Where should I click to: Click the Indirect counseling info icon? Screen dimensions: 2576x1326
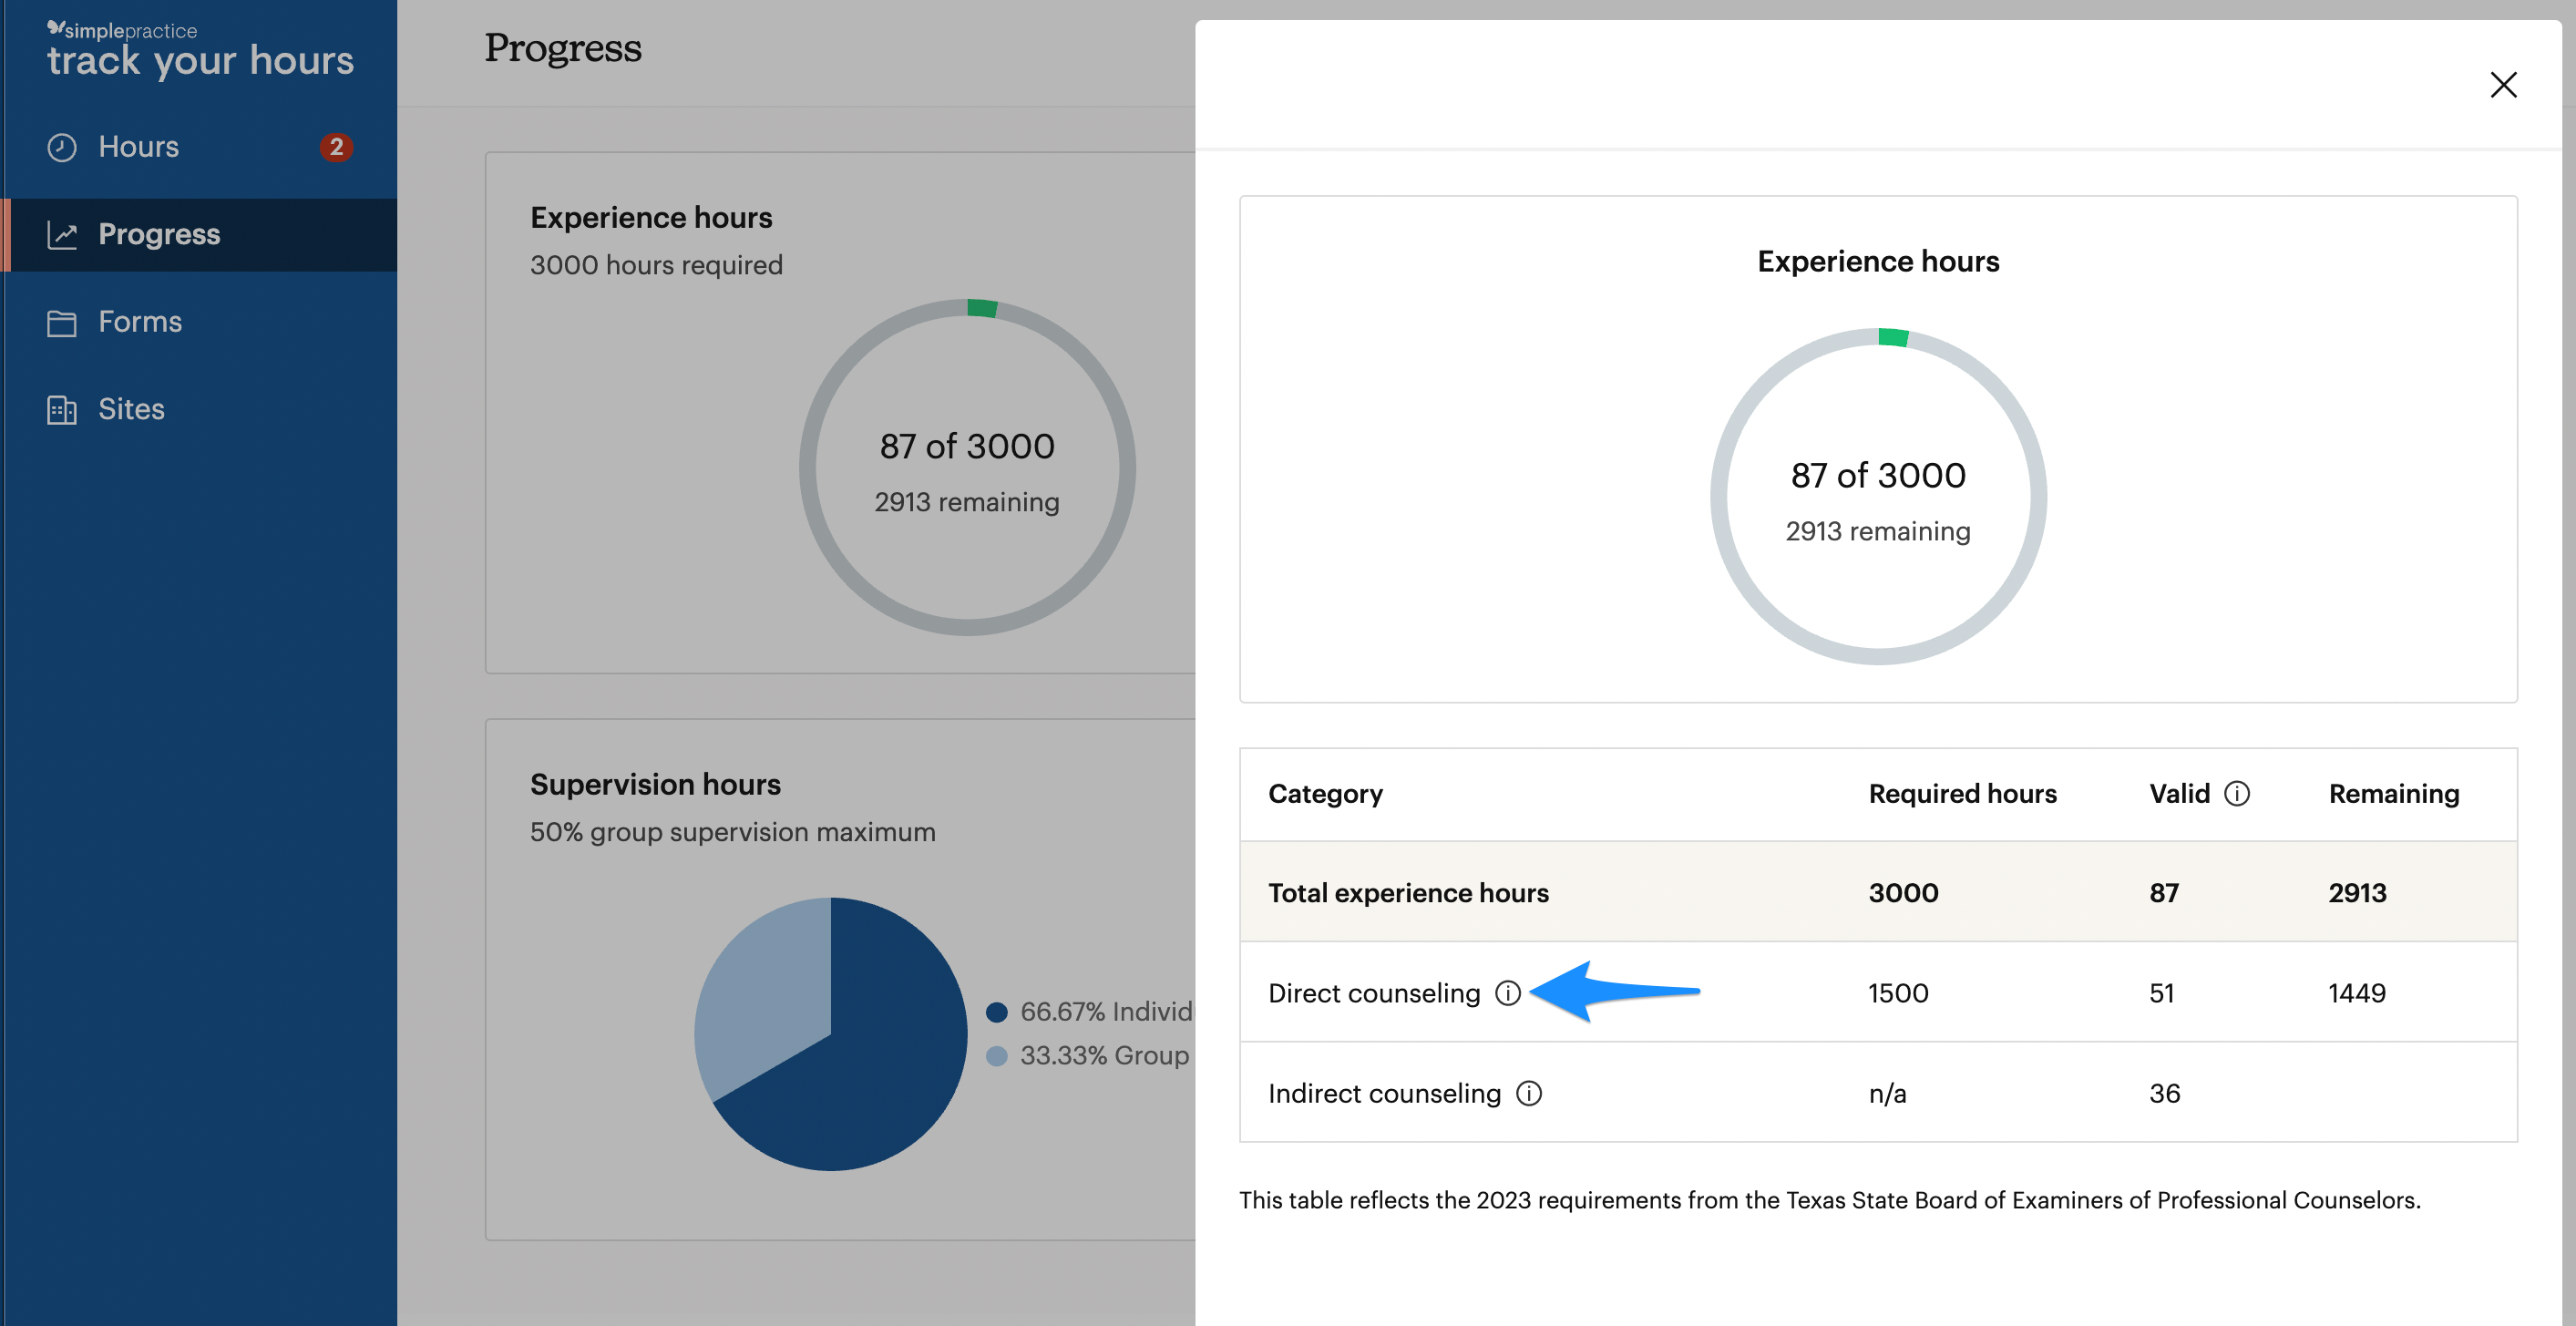(x=1530, y=1093)
